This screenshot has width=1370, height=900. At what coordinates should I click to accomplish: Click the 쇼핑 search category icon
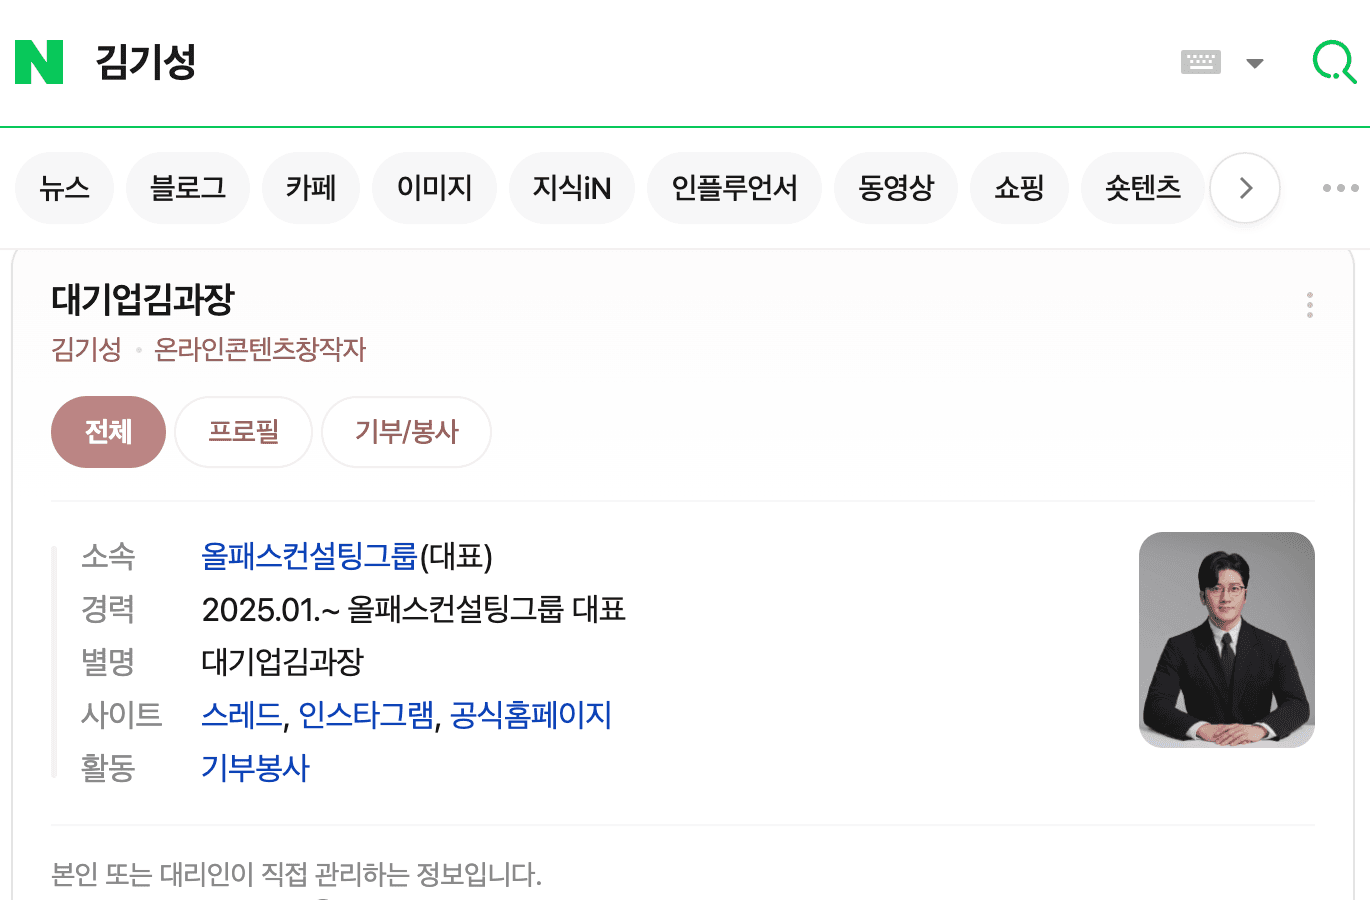pyautogui.click(x=1019, y=187)
